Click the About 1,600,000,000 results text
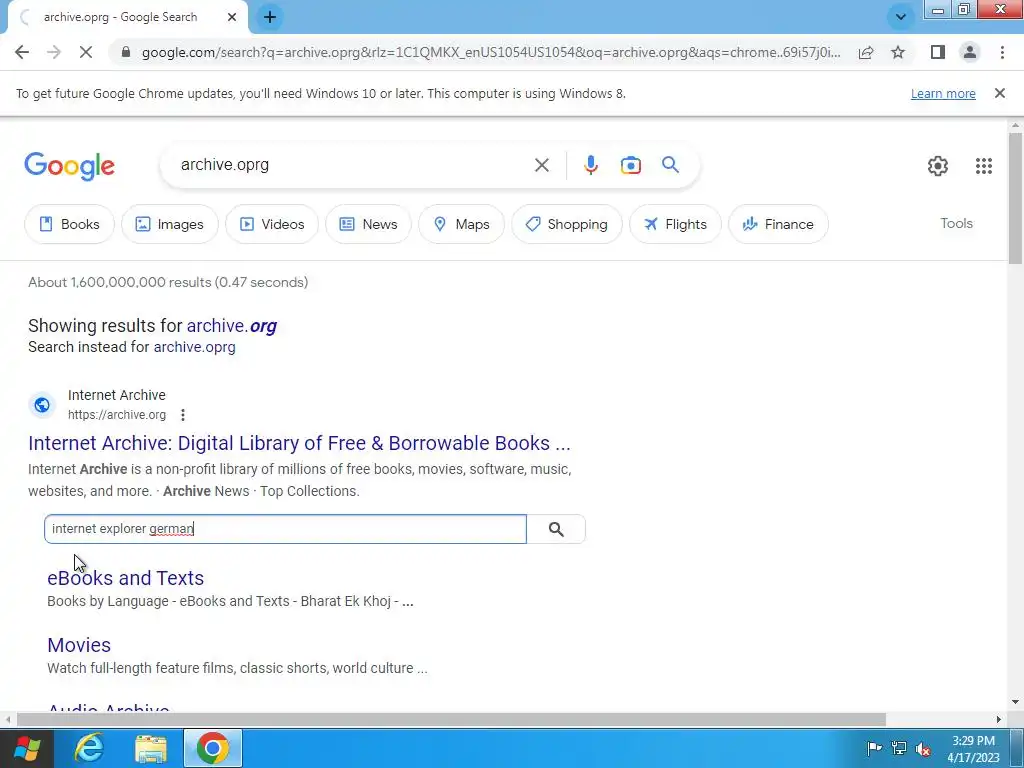The width and height of the screenshot is (1024, 768). click(x=168, y=282)
